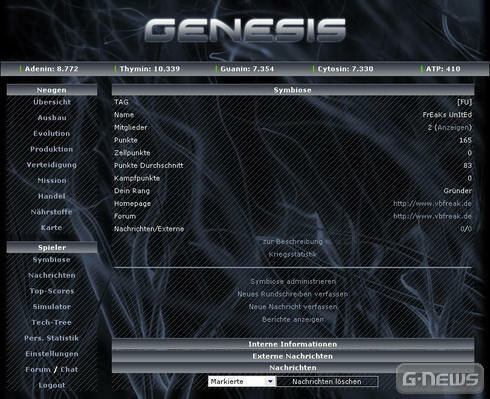
Task: Go to Nährstoffe in the menu
Action: tap(52, 212)
